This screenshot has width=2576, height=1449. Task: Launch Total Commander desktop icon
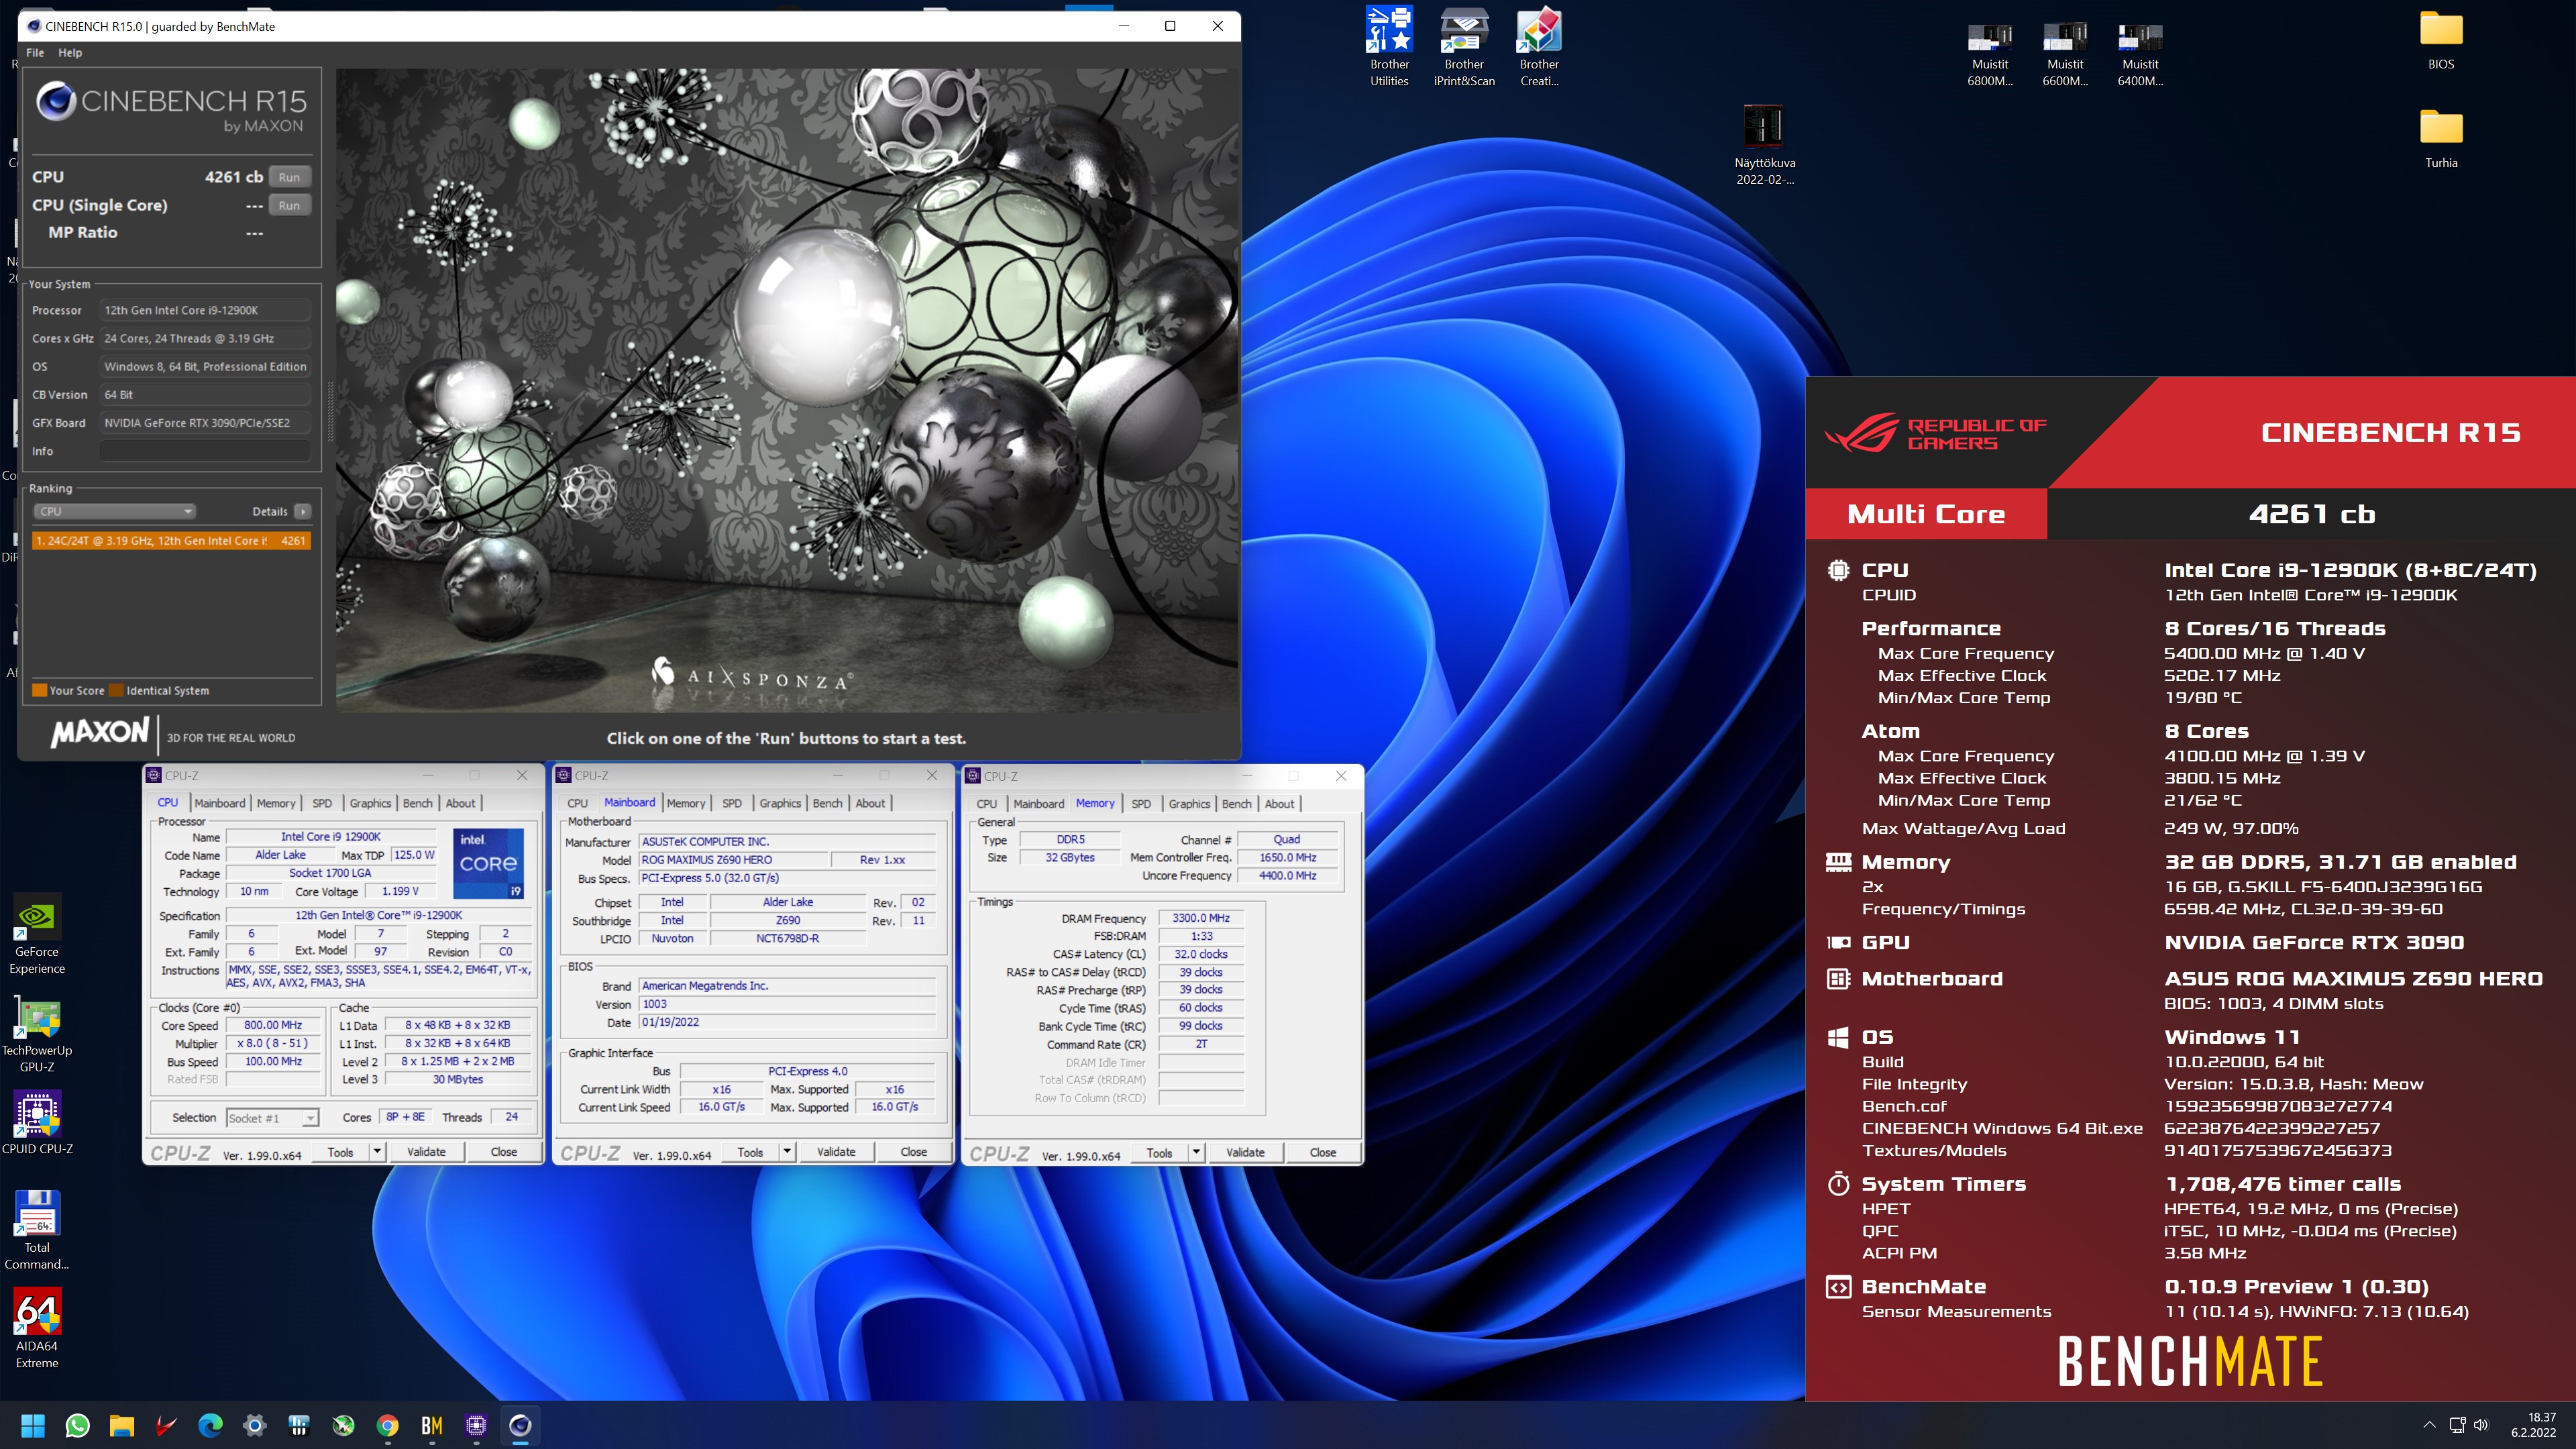(x=37, y=1230)
